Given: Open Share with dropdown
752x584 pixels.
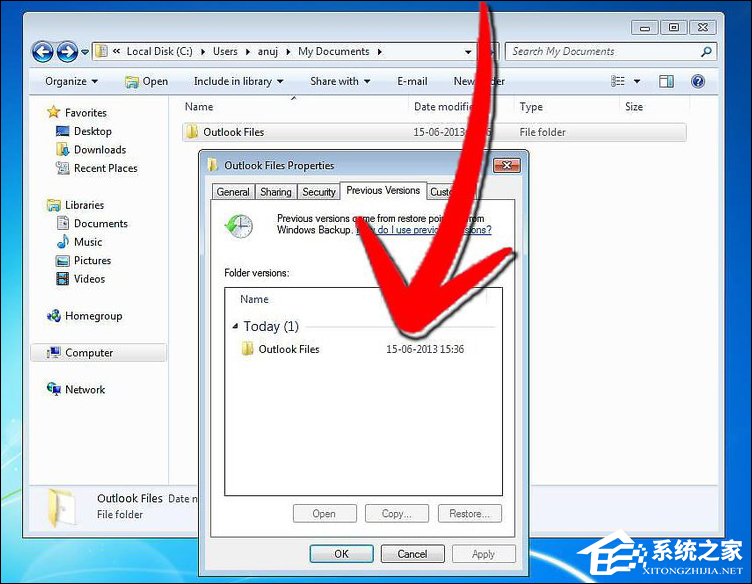Looking at the screenshot, I should (340, 81).
